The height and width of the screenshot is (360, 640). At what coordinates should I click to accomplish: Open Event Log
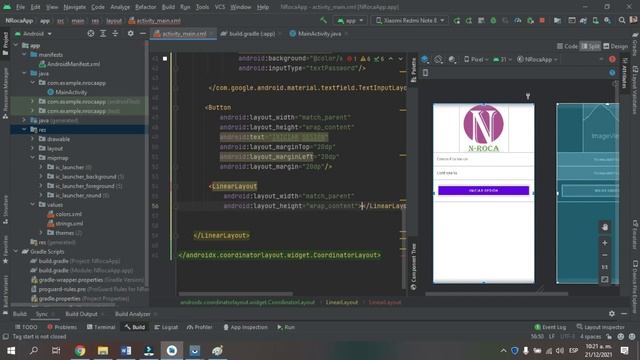pyautogui.click(x=550, y=327)
